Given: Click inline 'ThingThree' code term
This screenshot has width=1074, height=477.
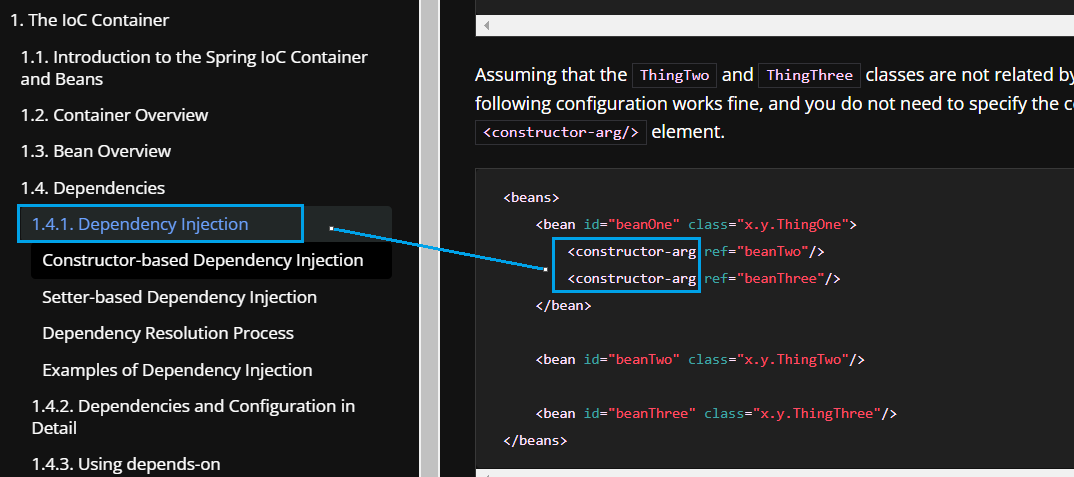Looking at the screenshot, I should click(809, 75).
